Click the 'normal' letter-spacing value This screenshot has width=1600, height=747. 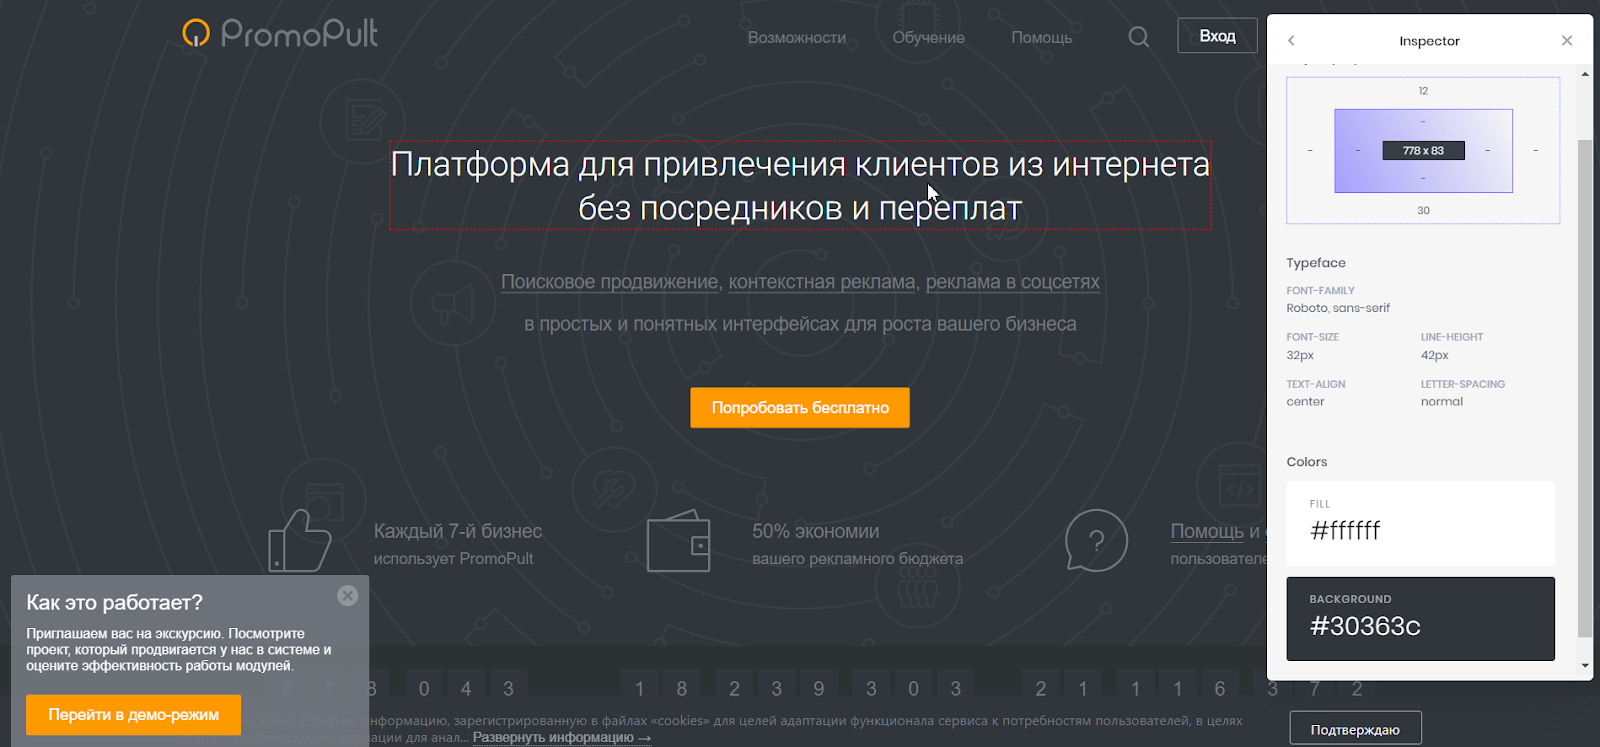coord(1442,402)
